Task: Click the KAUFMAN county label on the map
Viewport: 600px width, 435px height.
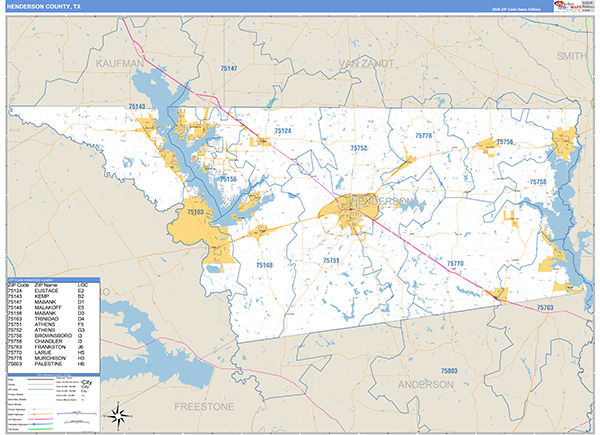Action: [x=120, y=64]
